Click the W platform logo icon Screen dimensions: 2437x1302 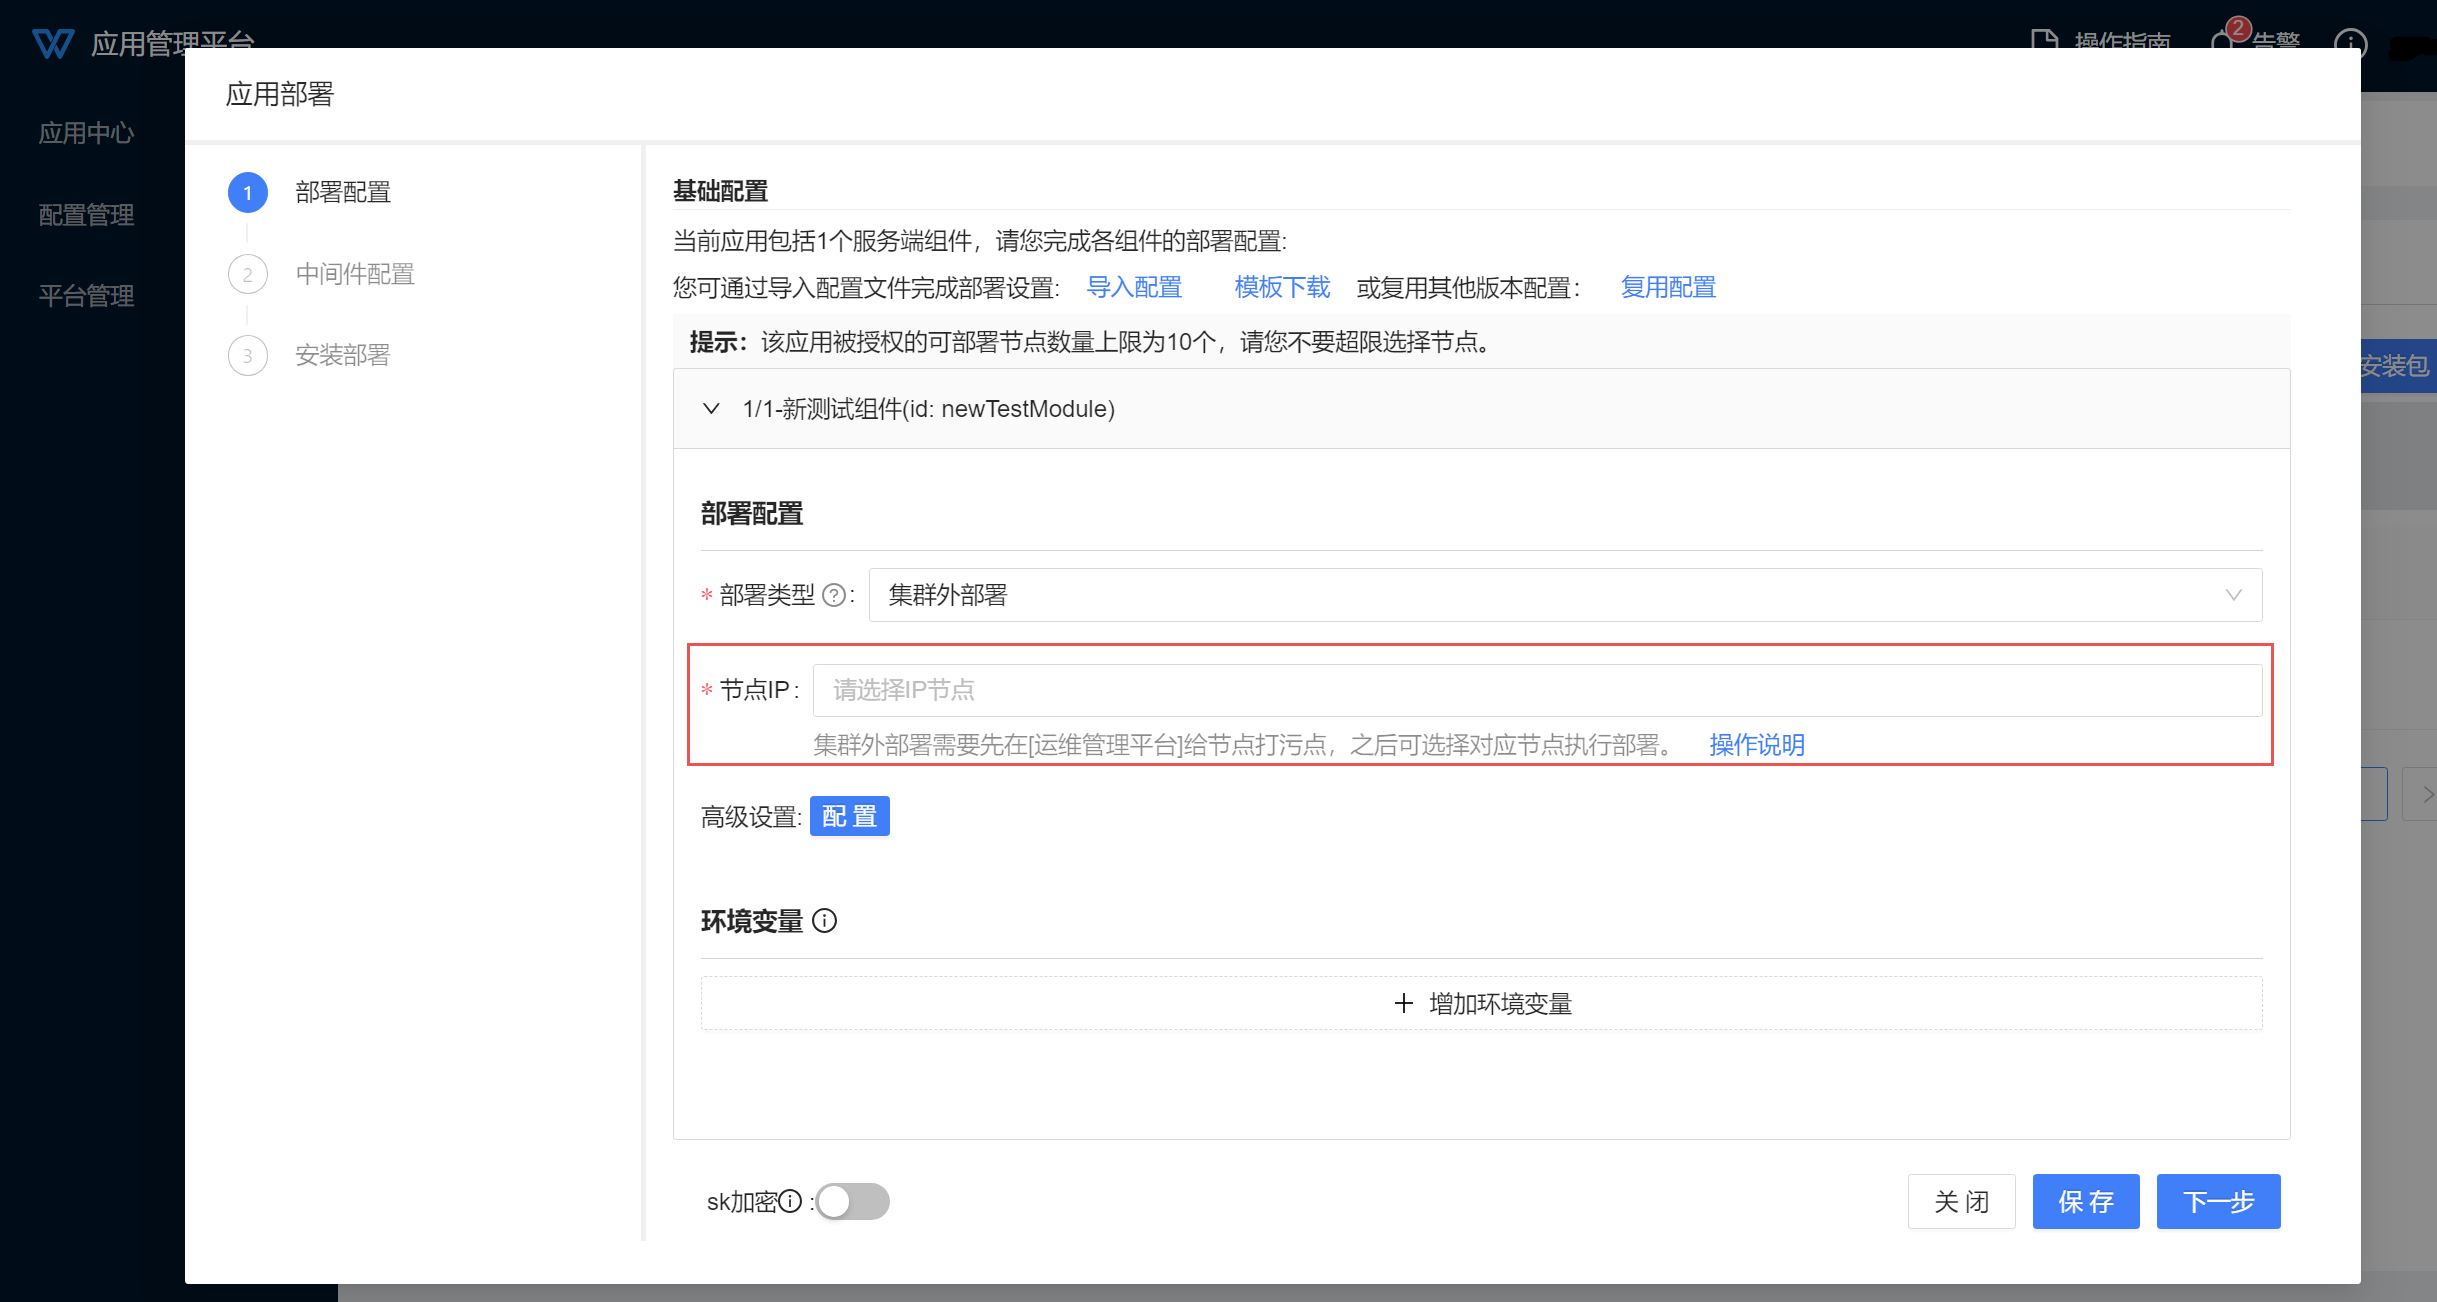pyautogui.click(x=52, y=44)
